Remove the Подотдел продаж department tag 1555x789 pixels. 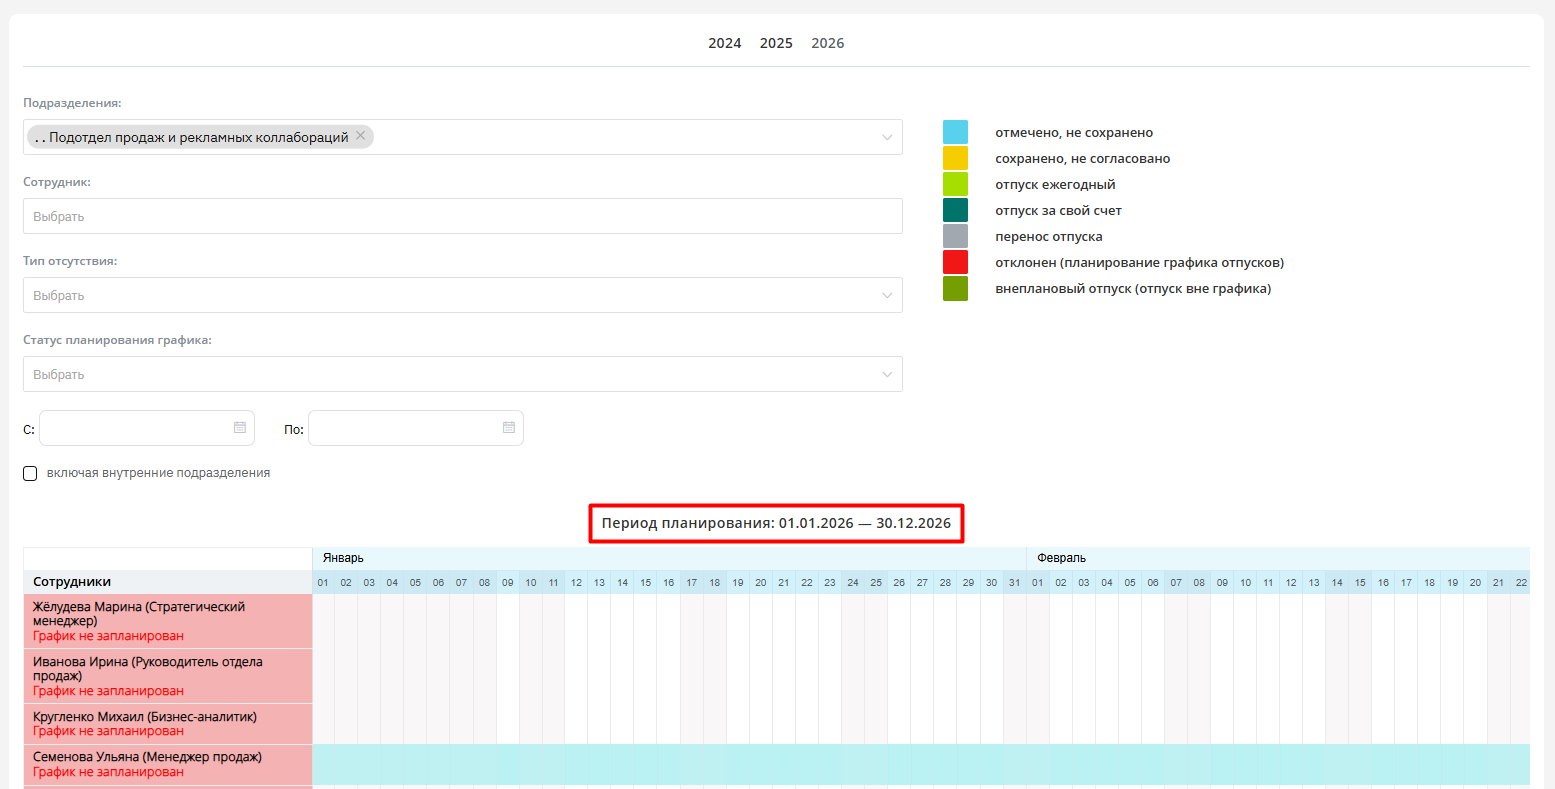[360, 137]
